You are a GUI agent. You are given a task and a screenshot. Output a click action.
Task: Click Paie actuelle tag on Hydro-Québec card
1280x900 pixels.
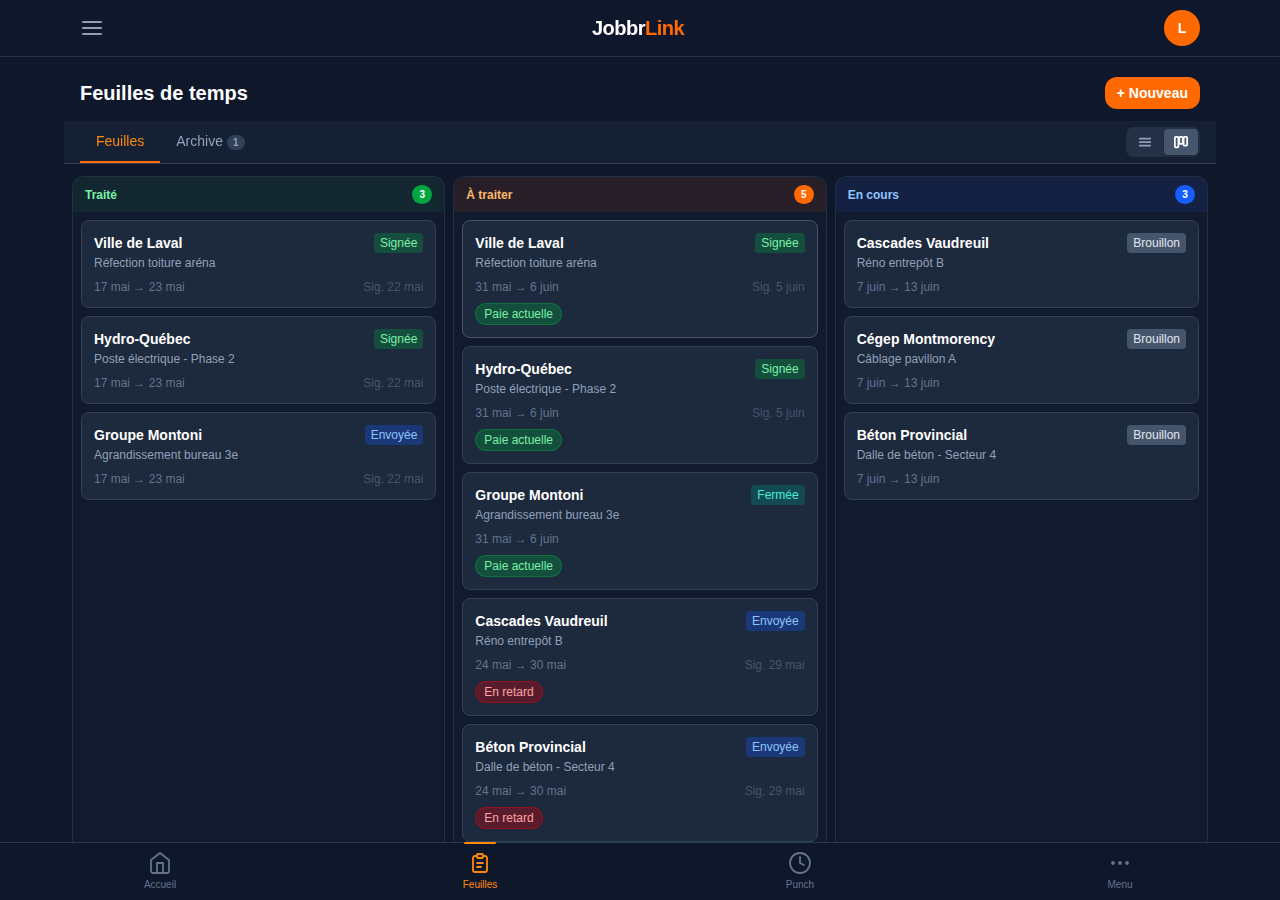[518, 440]
